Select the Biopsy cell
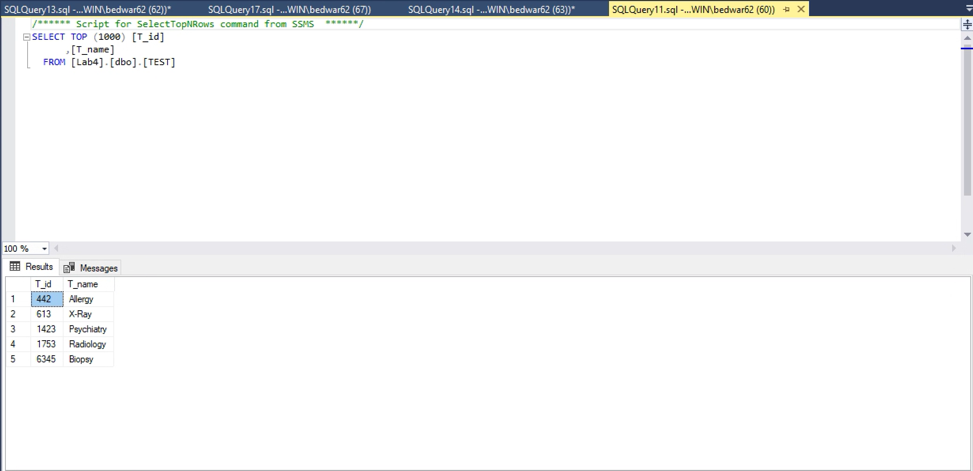 [89, 359]
